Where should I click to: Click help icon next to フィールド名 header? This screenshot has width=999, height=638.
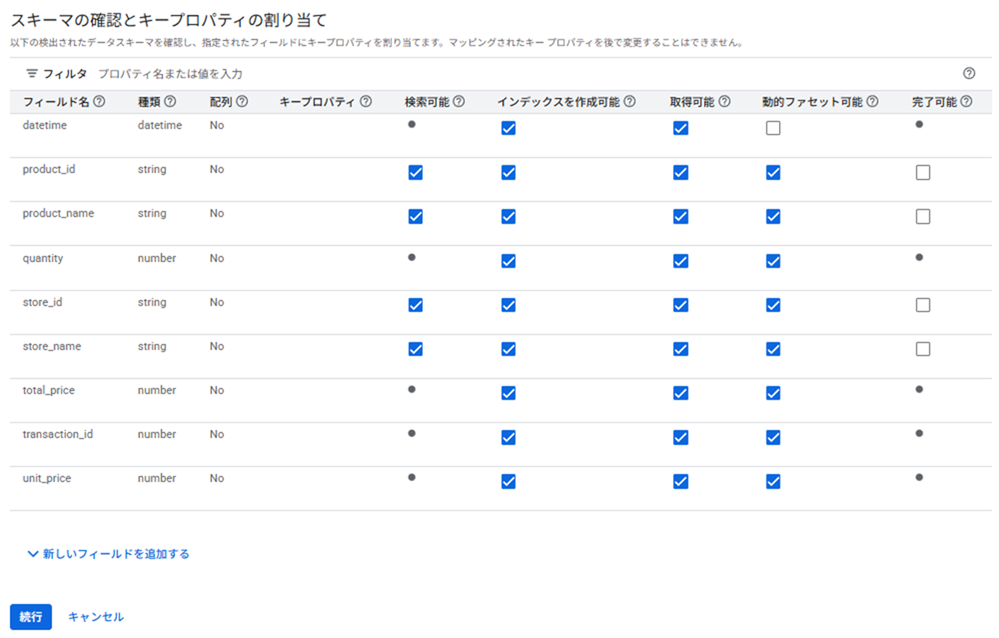(100, 101)
